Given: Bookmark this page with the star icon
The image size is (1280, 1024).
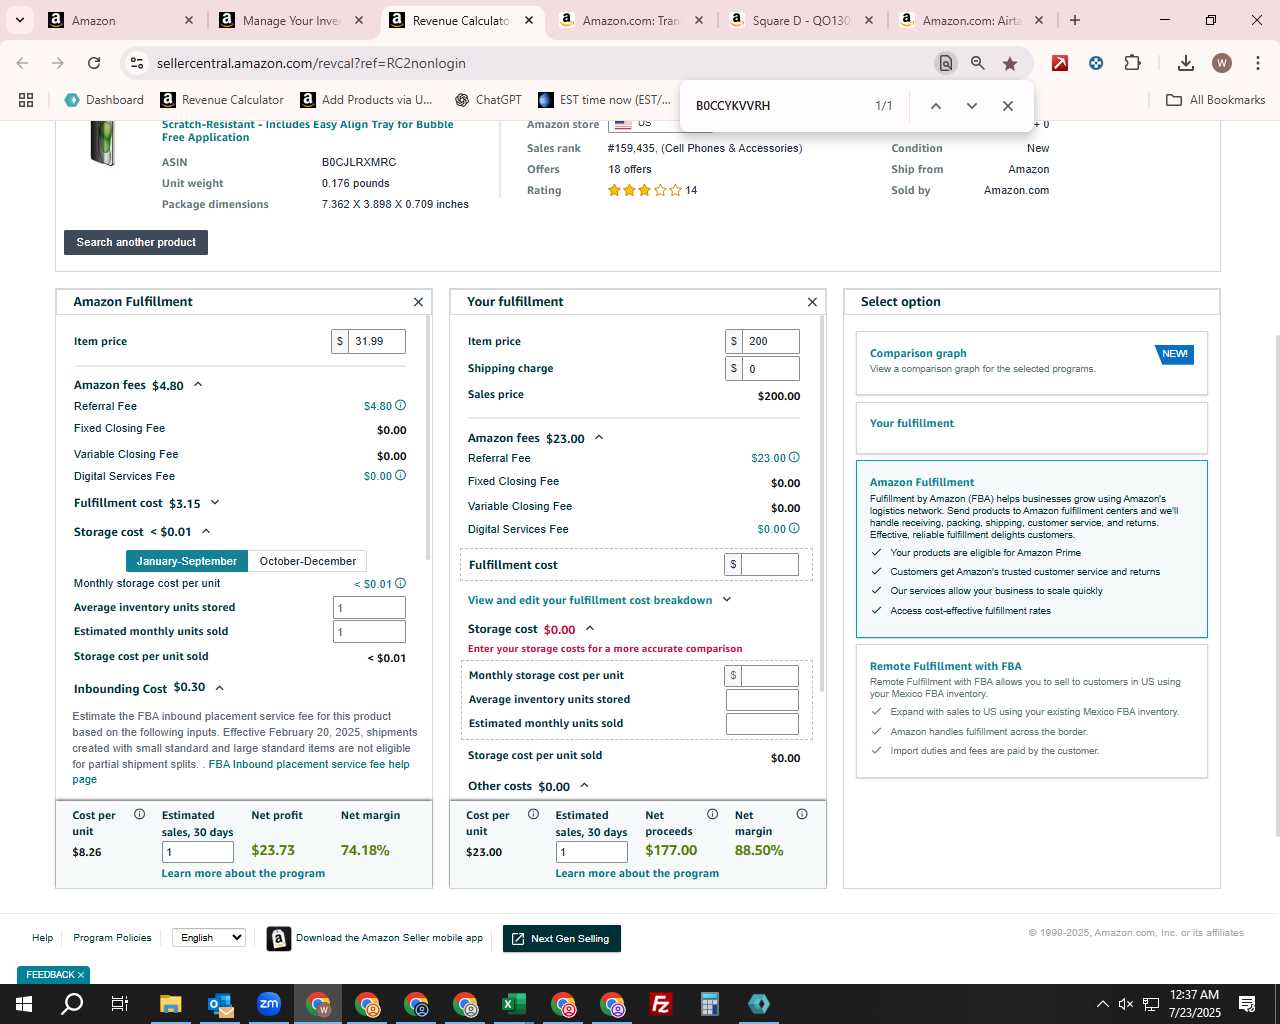Looking at the screenshot, I should (1010, 63).
